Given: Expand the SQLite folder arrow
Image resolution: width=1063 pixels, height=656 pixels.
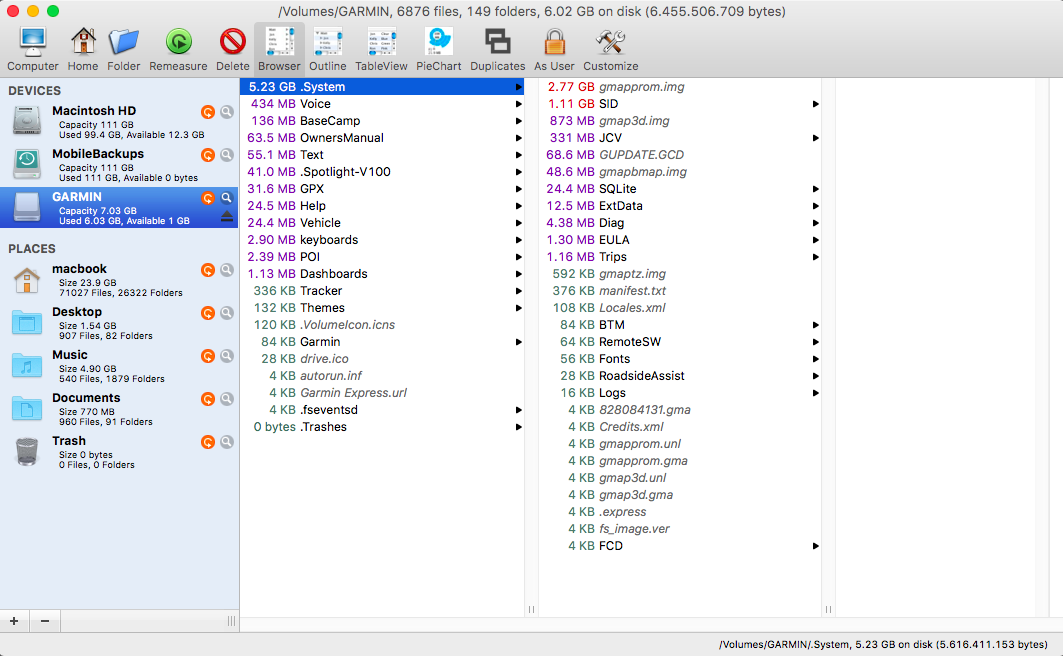Looking at the screenshot, I should point(816,189).
